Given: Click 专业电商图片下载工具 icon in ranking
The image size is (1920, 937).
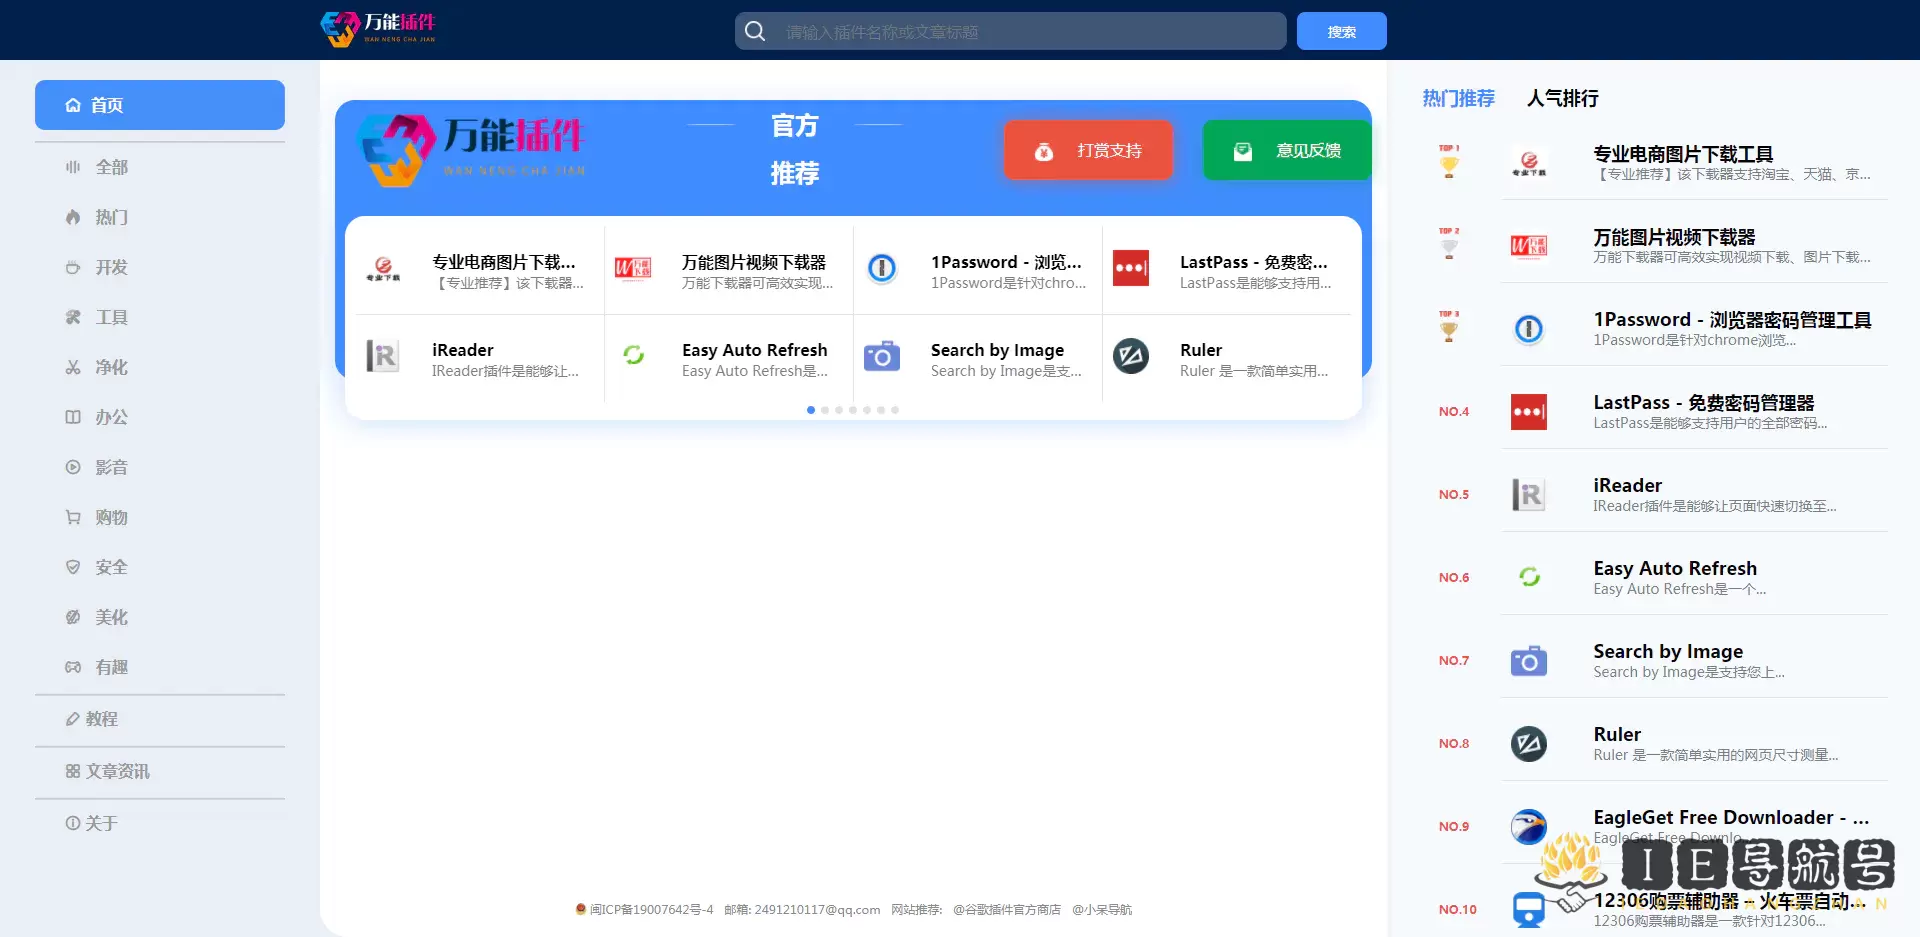Looking at the screenshot, I should 1529,163.
